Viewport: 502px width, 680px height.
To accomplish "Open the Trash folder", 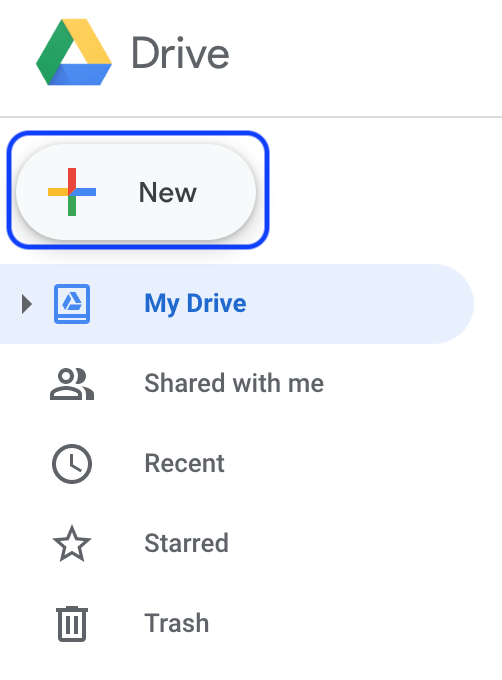I will 177,623.
